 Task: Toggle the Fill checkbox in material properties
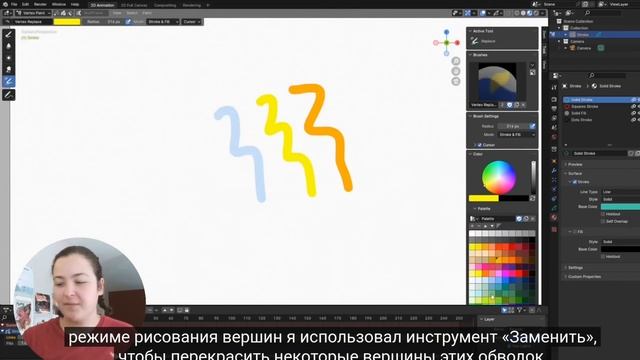[x=575, y=232]
